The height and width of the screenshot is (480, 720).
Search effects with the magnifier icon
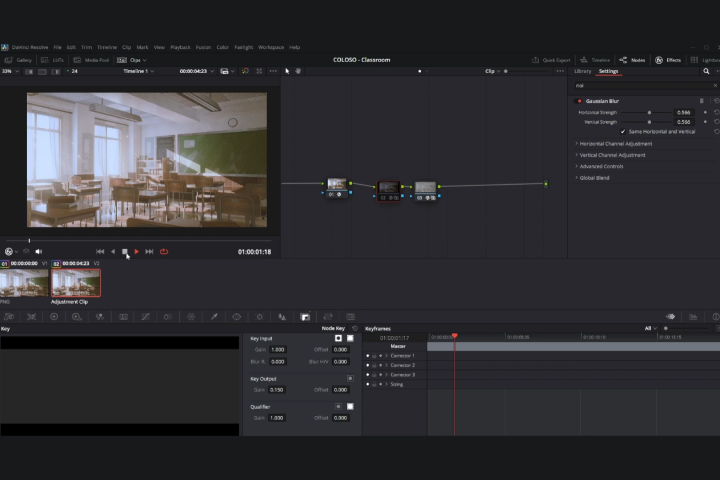click(x=706, y=71)
